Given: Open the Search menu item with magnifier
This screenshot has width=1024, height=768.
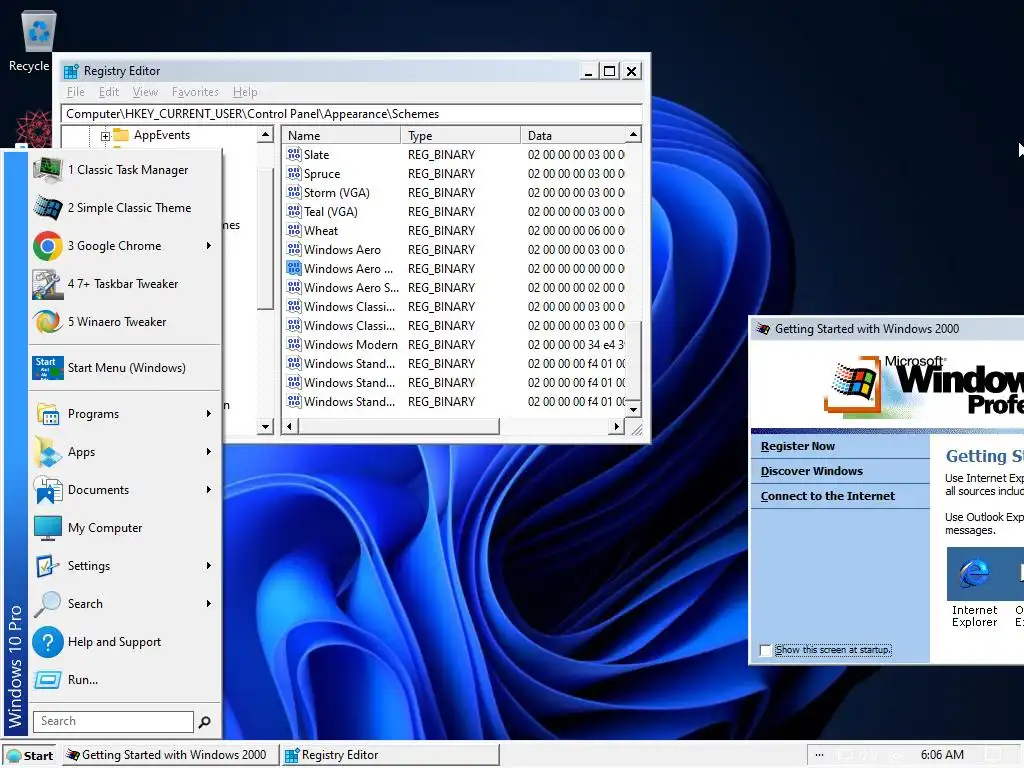Looking at the screenshot, I should coord(125,603).
